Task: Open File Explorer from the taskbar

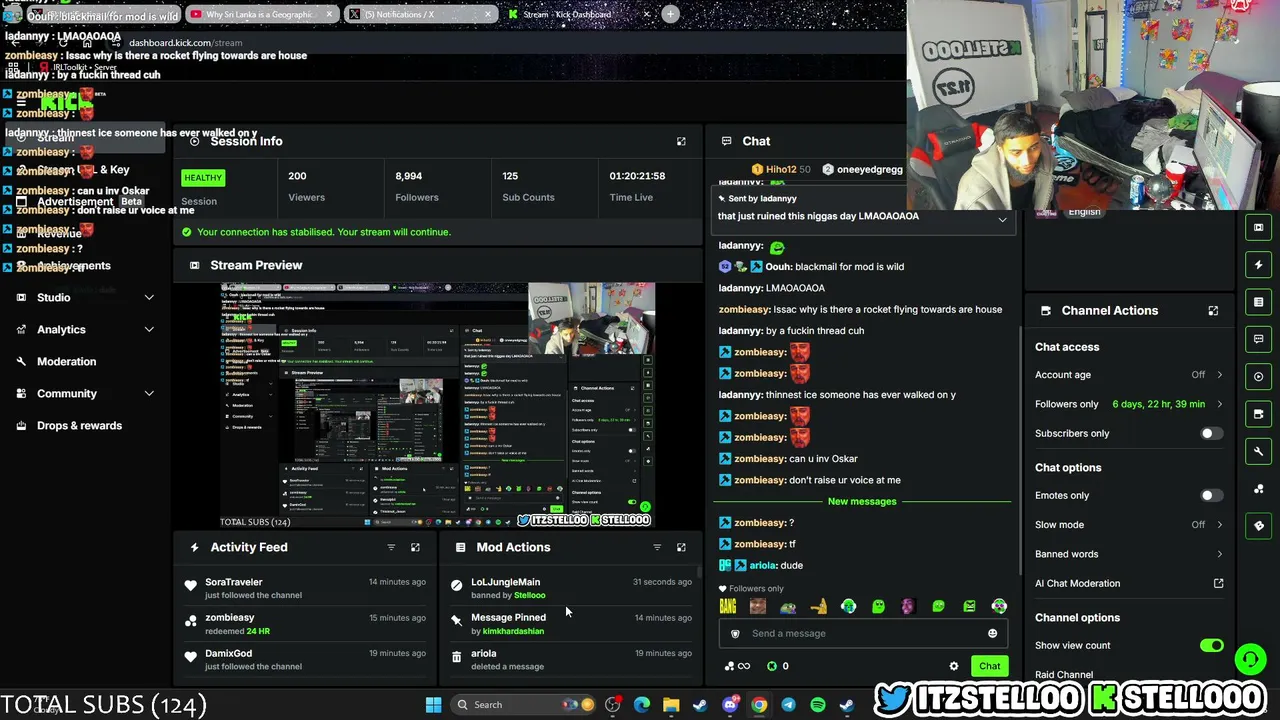Action: pyautogui.click(x=671, y=705)
